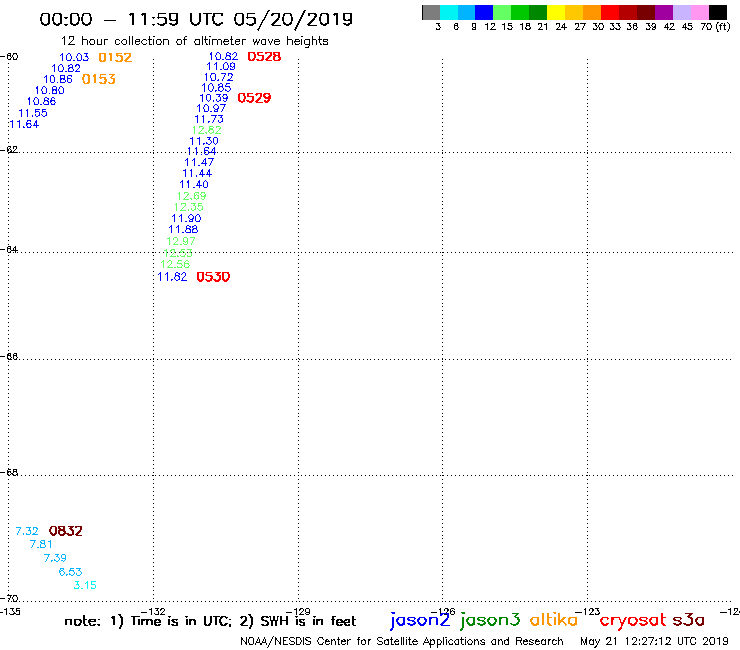Click the wave height value 10.39
This screenshot has height=650, width=740.
[214, 98]
